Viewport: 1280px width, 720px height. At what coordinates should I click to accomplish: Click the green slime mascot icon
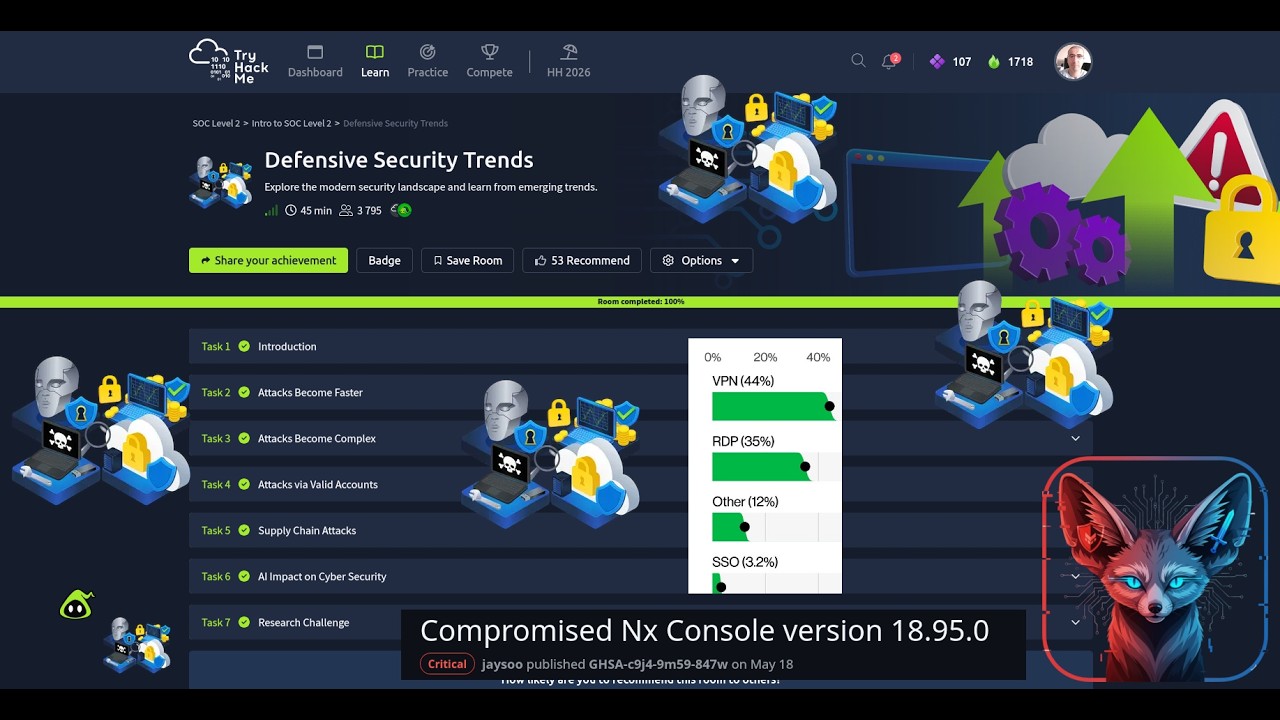76,605
